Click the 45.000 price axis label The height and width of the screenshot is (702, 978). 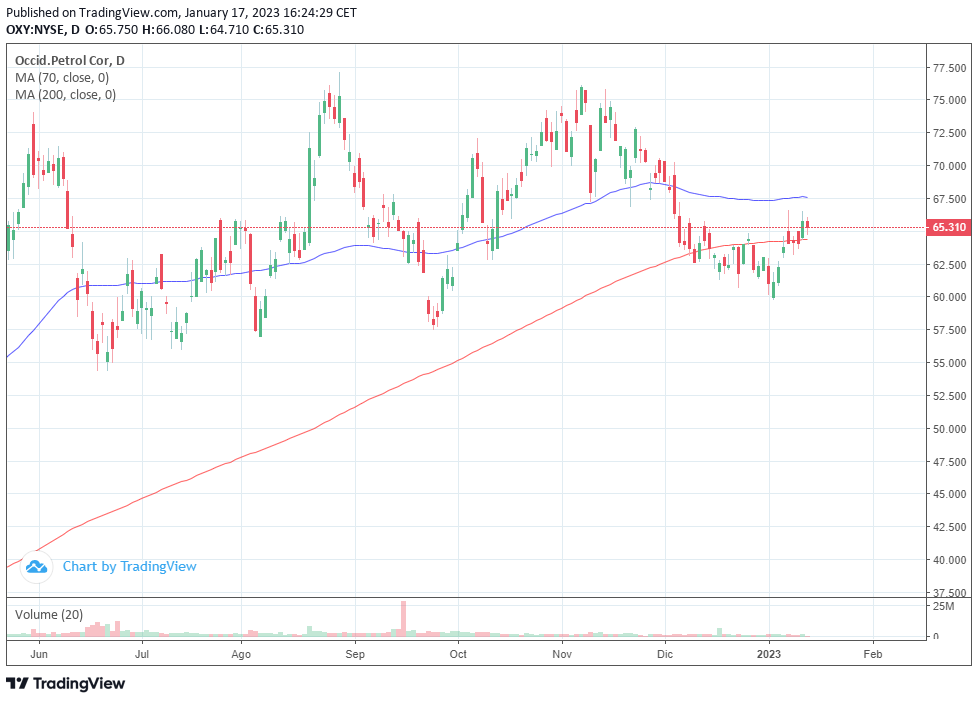pyautogui.click(x=949, y=494)
